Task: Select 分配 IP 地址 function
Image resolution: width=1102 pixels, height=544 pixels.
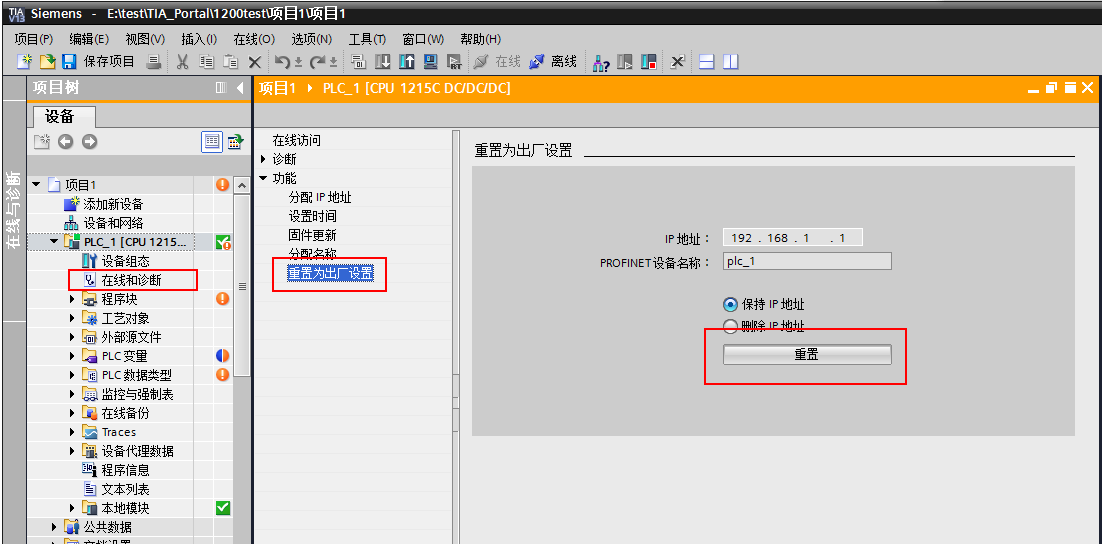Action: click(x=320, y=197)
